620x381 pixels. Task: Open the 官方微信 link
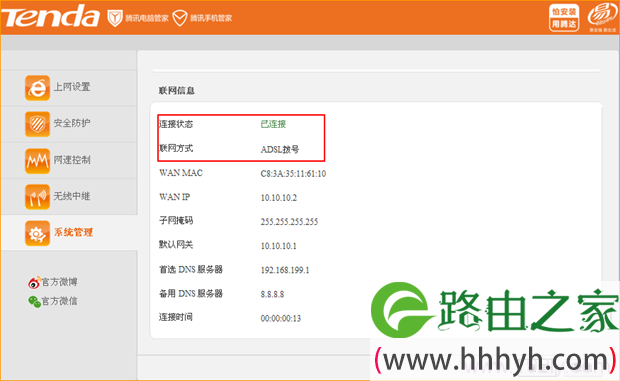(60, 301)
